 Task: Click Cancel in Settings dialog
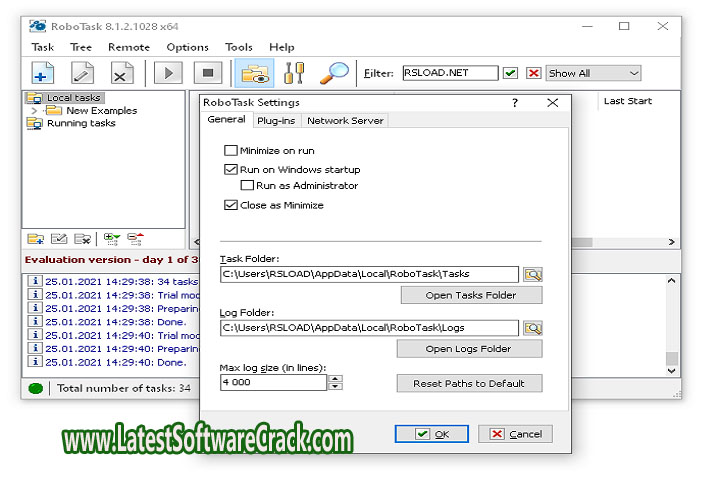515,434
